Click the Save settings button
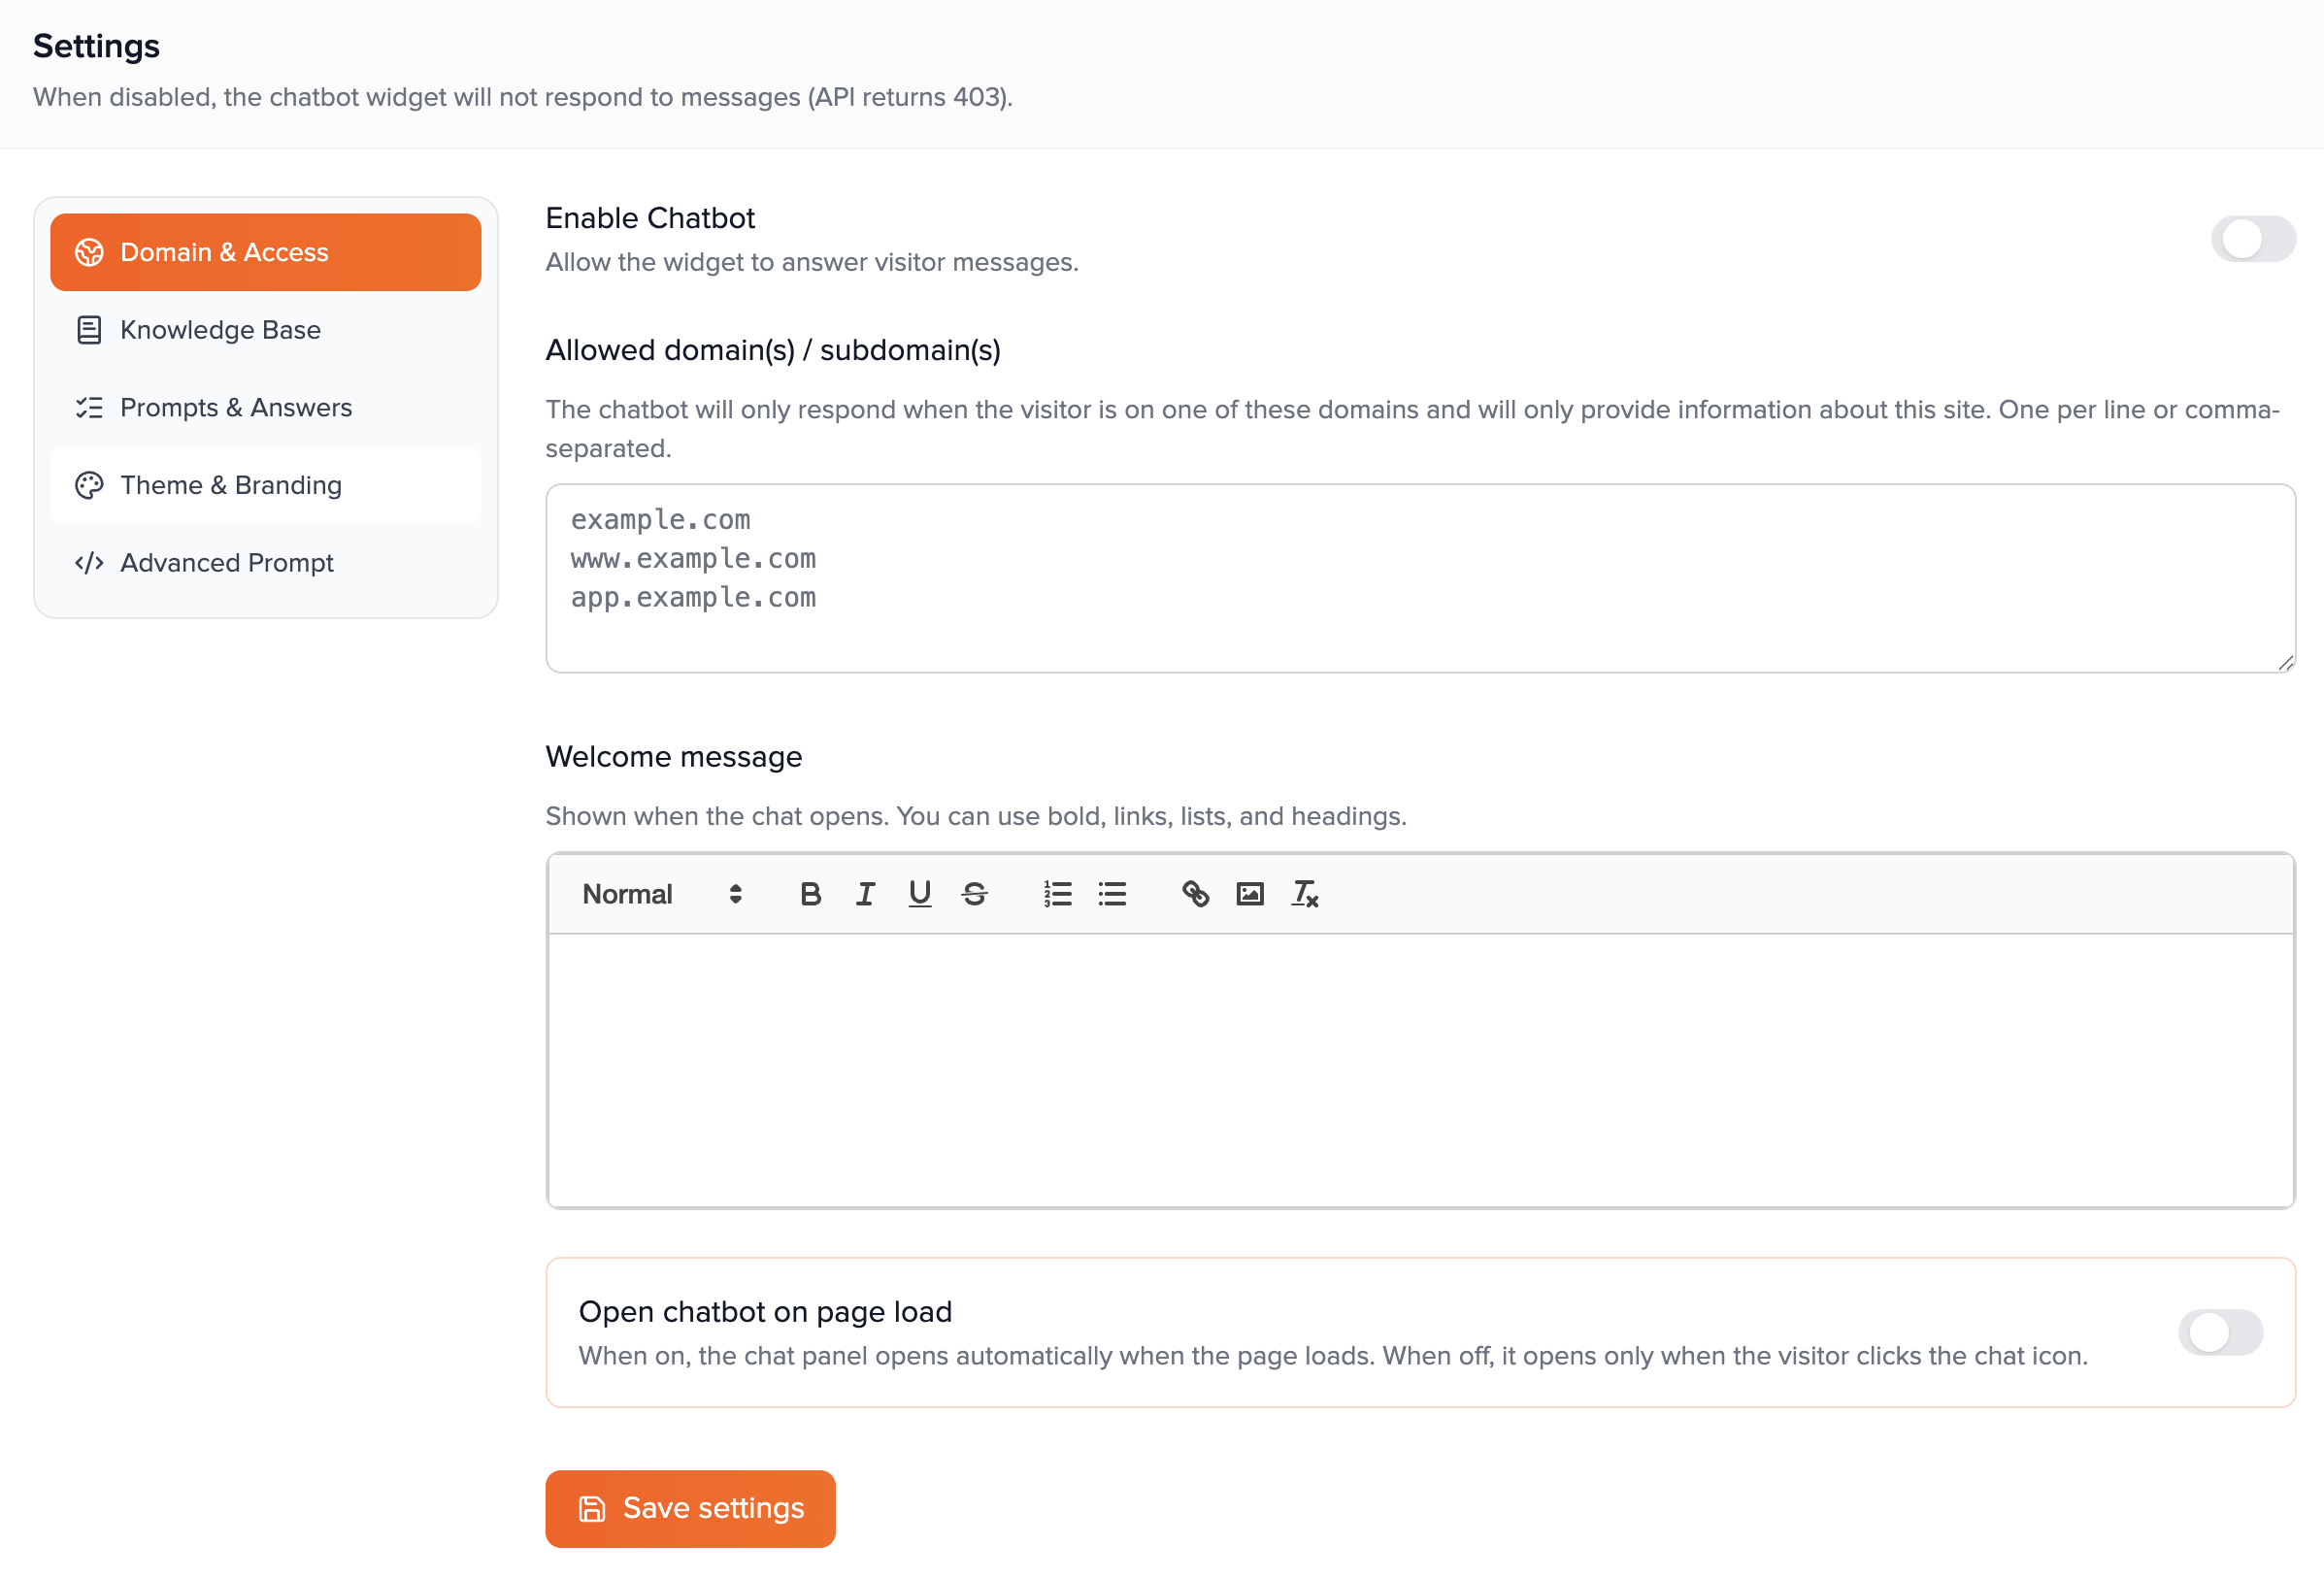 (690, 1508)
